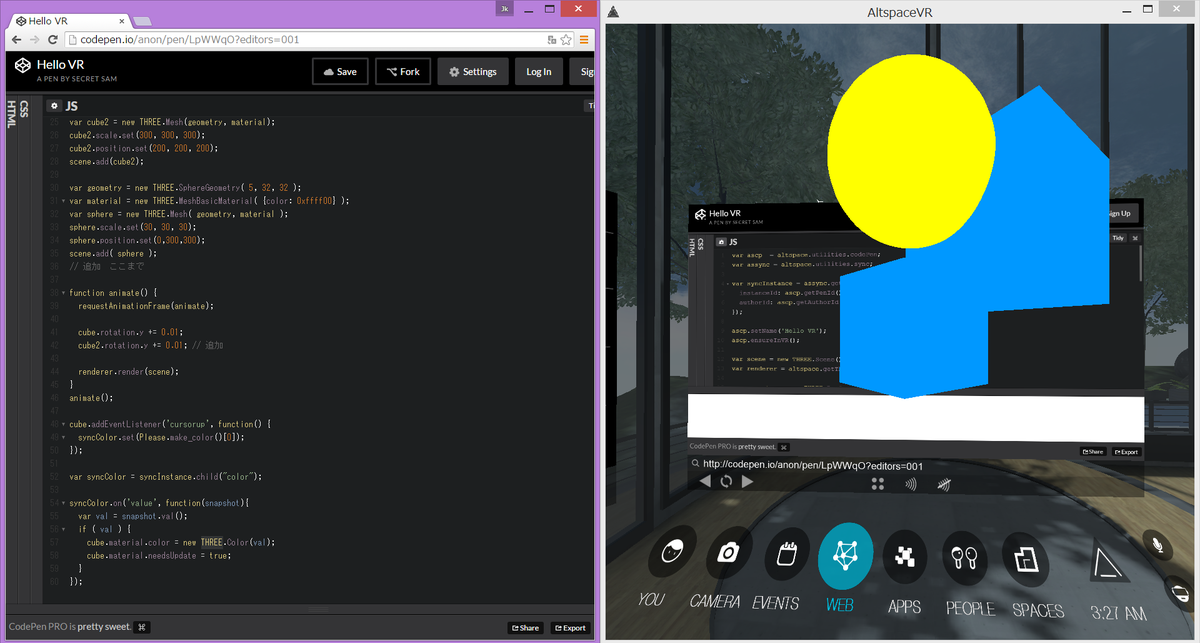Click the Export button in Chrome CodePen footer

[x=570, y=628]
